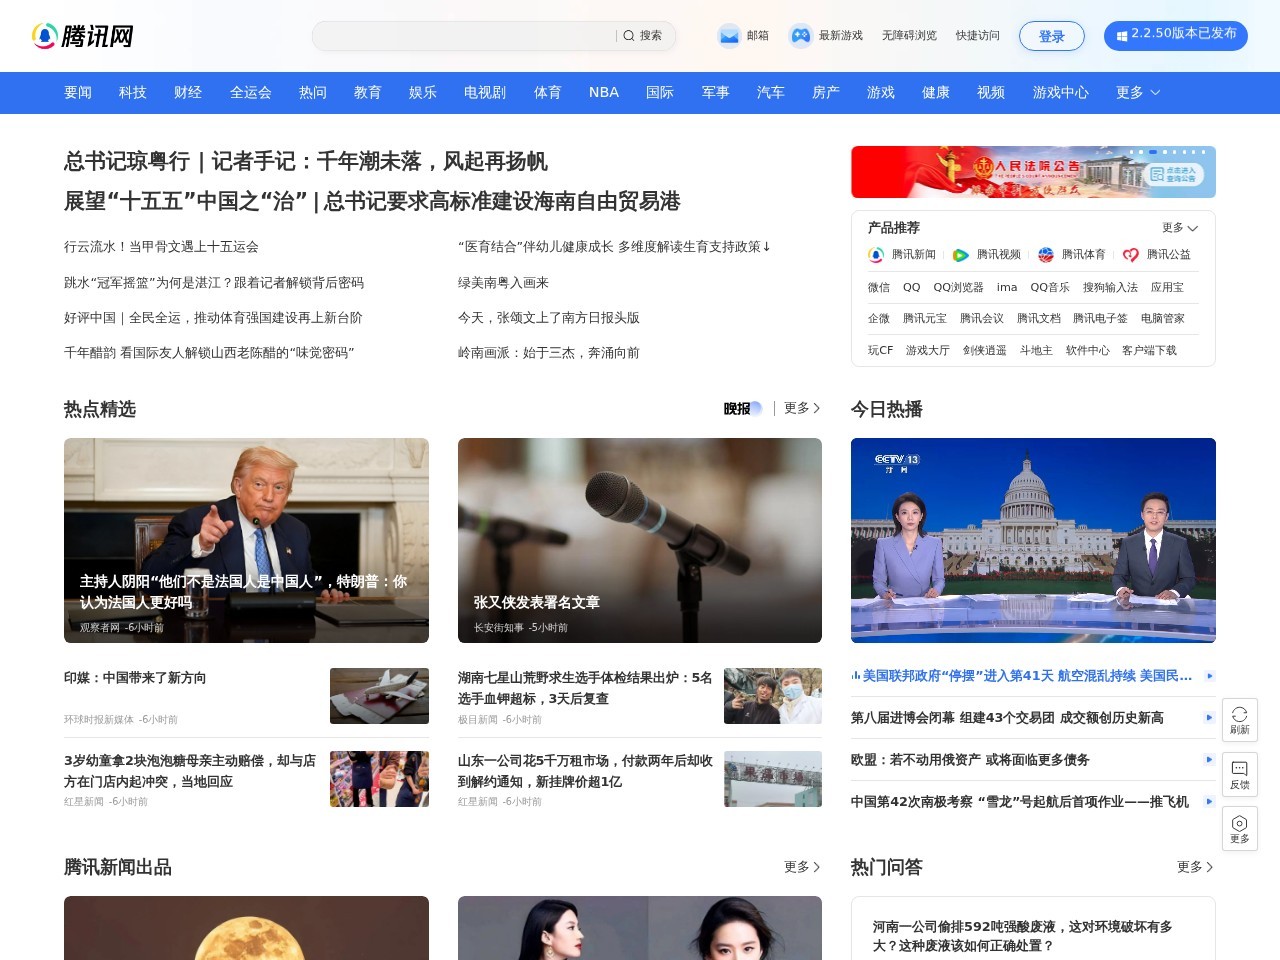Click the 最新游戏 gamepad icon
The image size is (1280, 960).
click(799, 36)
